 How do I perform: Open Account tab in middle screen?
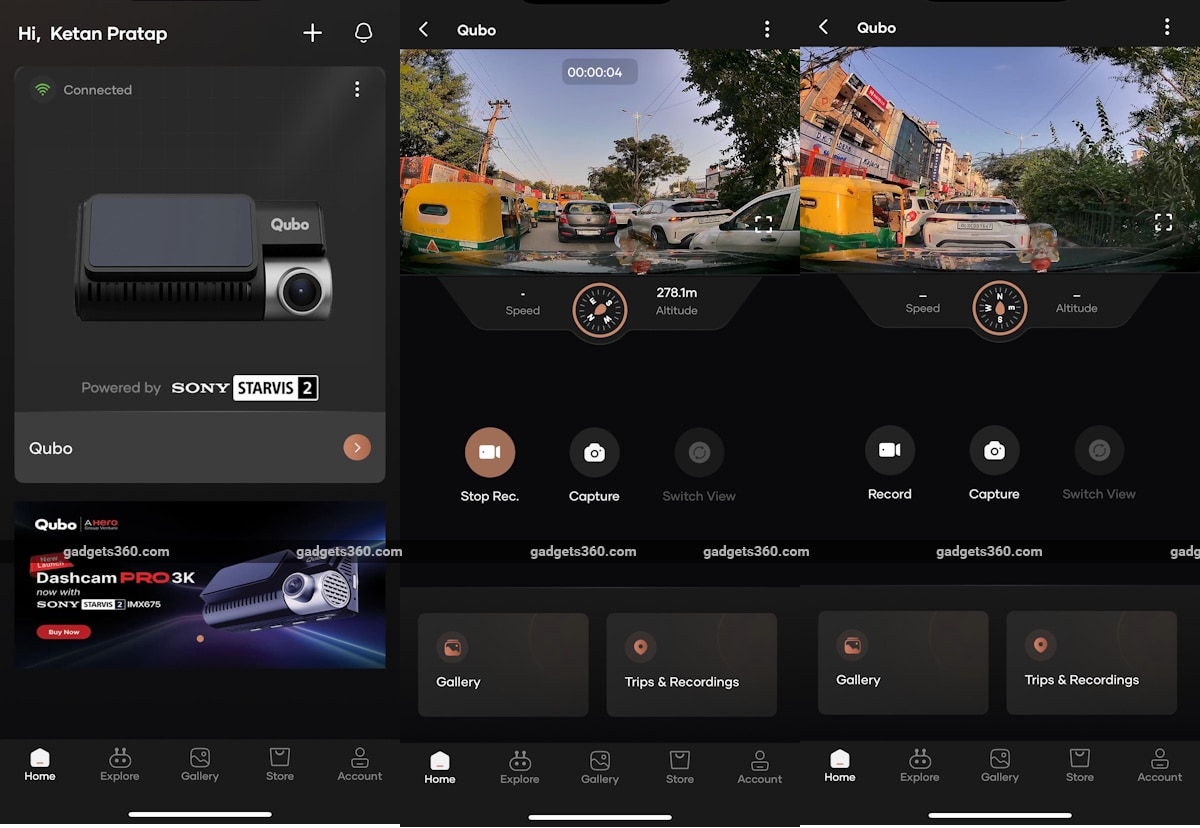pyautogui.click(x=760, y=767)
